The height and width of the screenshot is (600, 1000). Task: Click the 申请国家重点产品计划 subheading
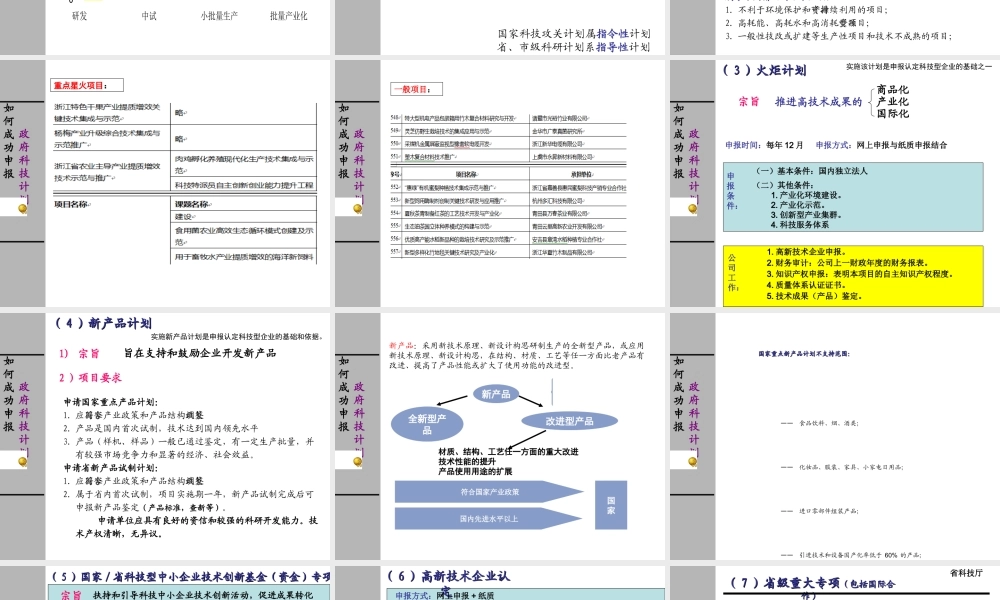coord(110,402)
